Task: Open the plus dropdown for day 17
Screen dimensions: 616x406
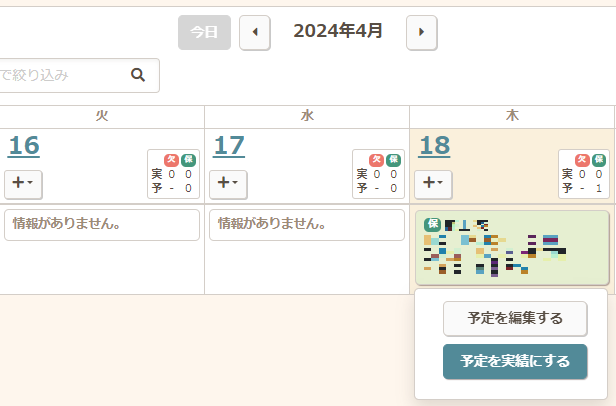Action: (227, 183)
